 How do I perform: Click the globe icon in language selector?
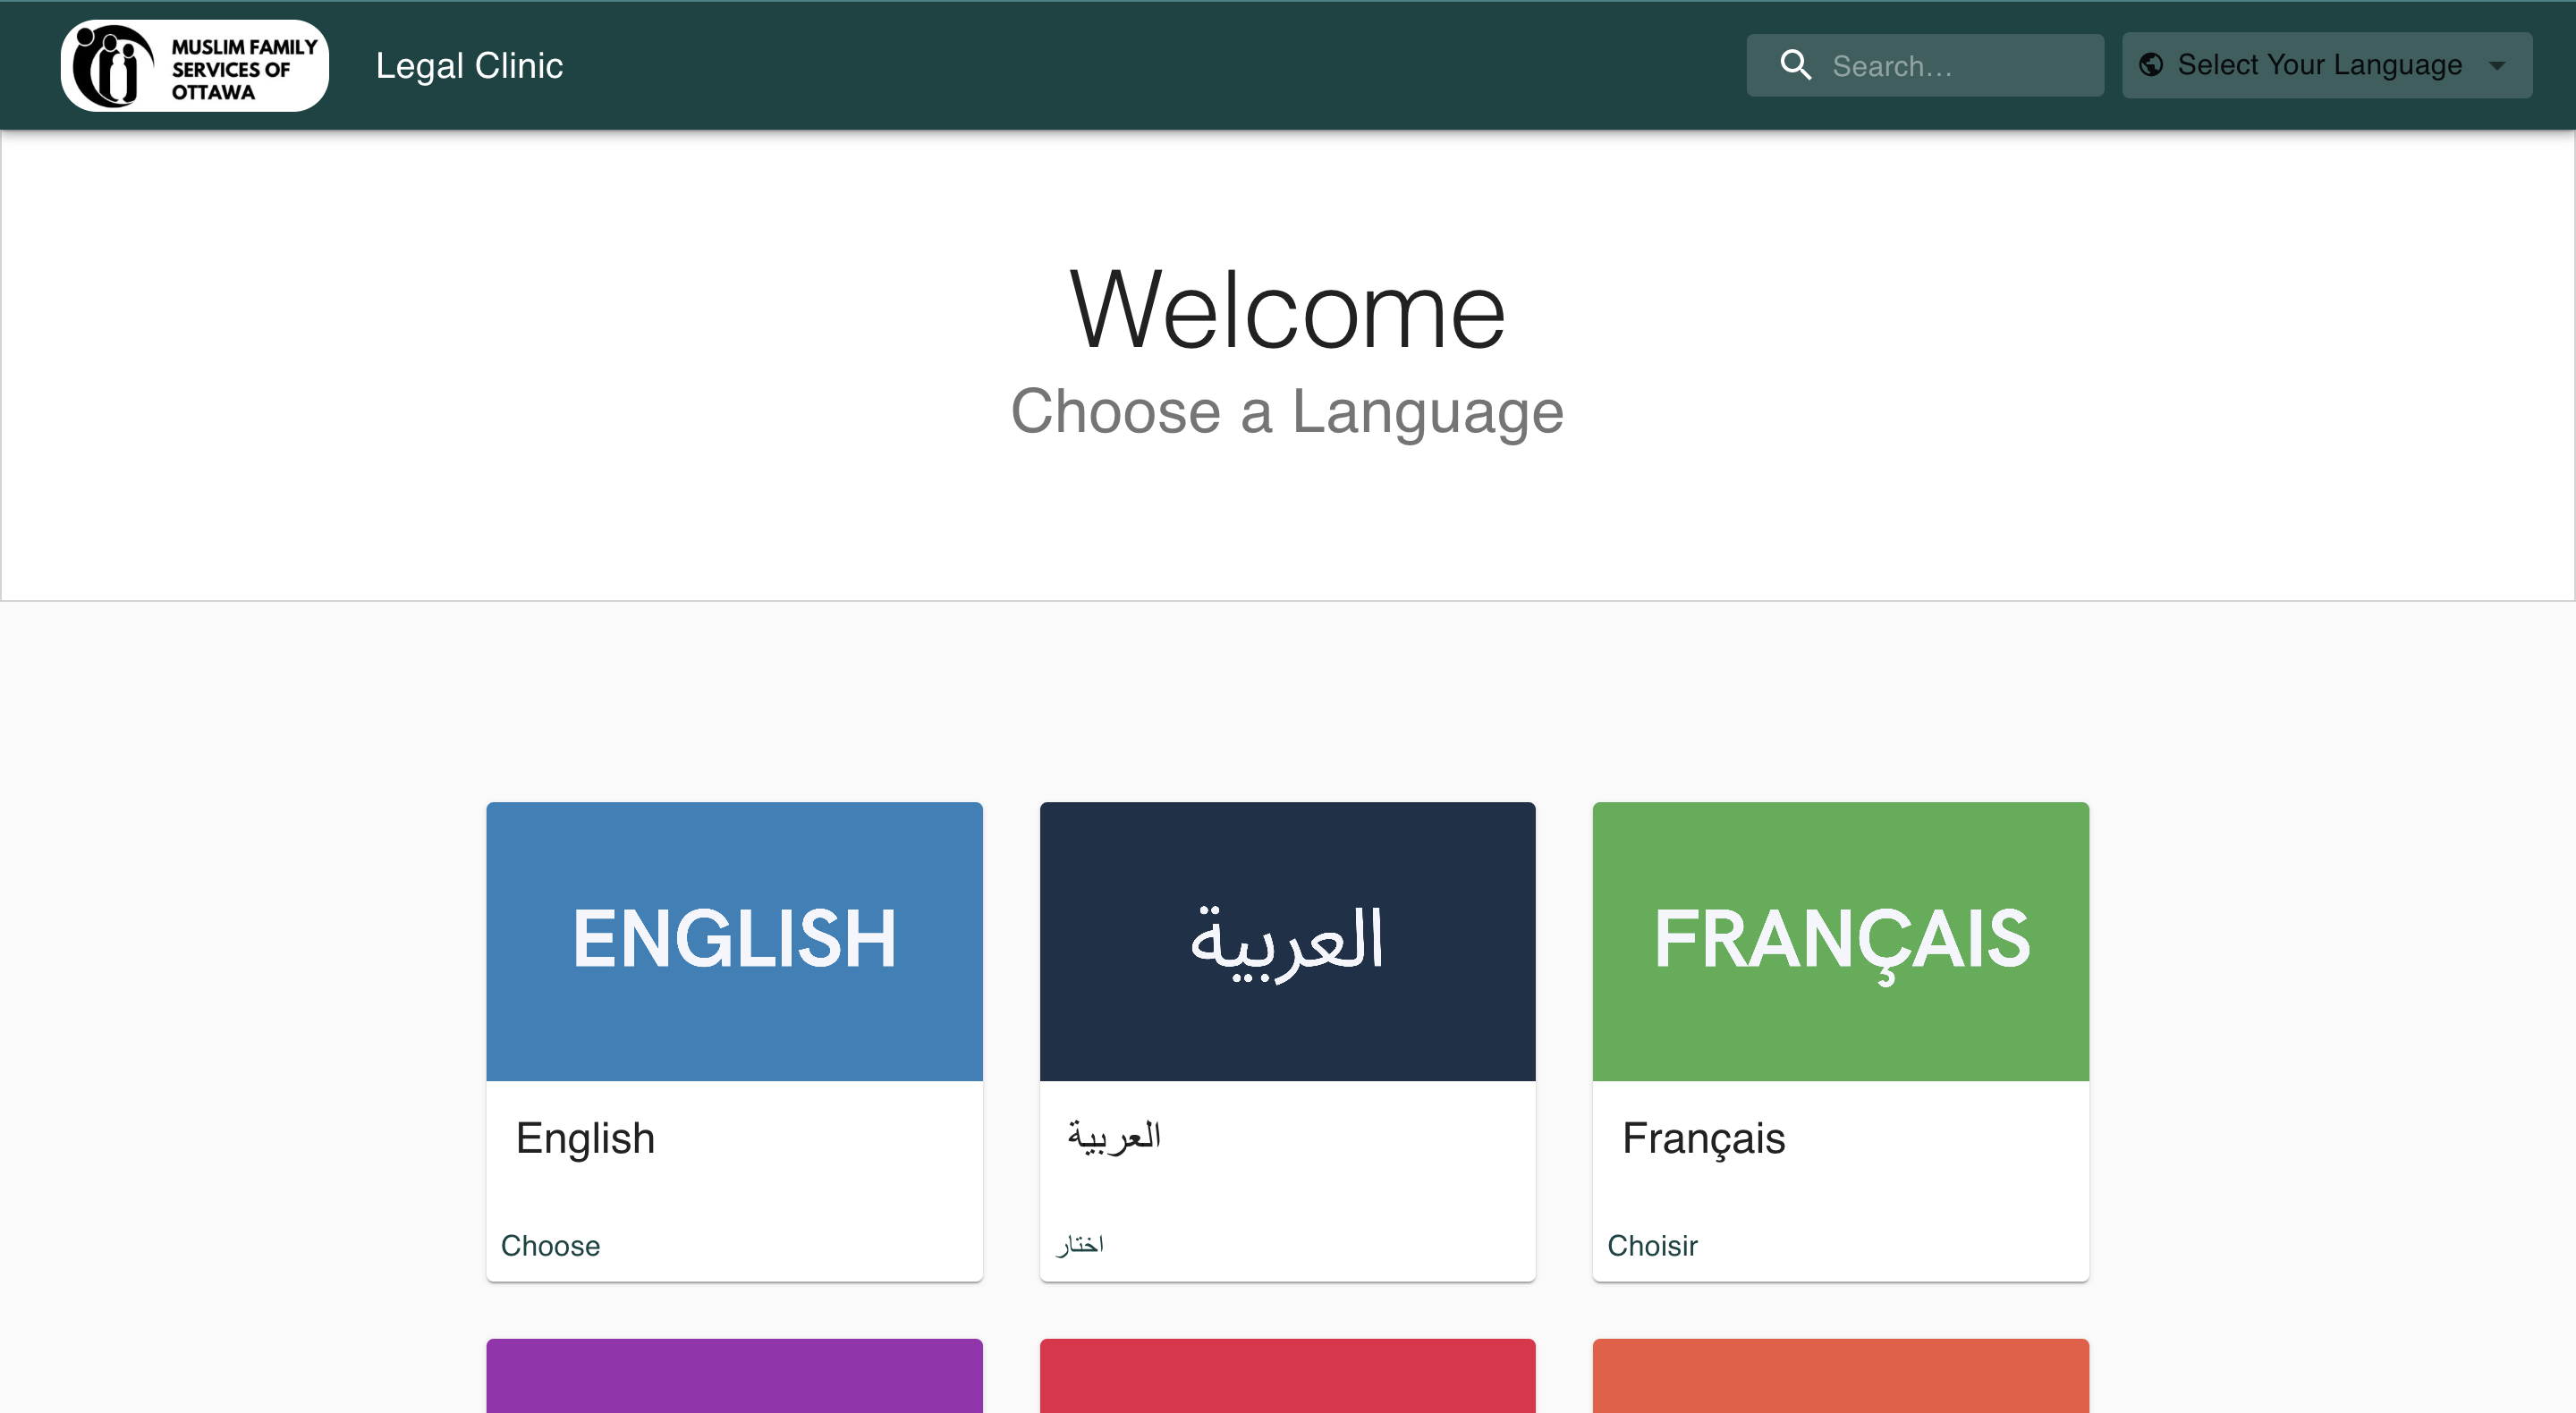pyautogui.click(x=2151, y=65)
